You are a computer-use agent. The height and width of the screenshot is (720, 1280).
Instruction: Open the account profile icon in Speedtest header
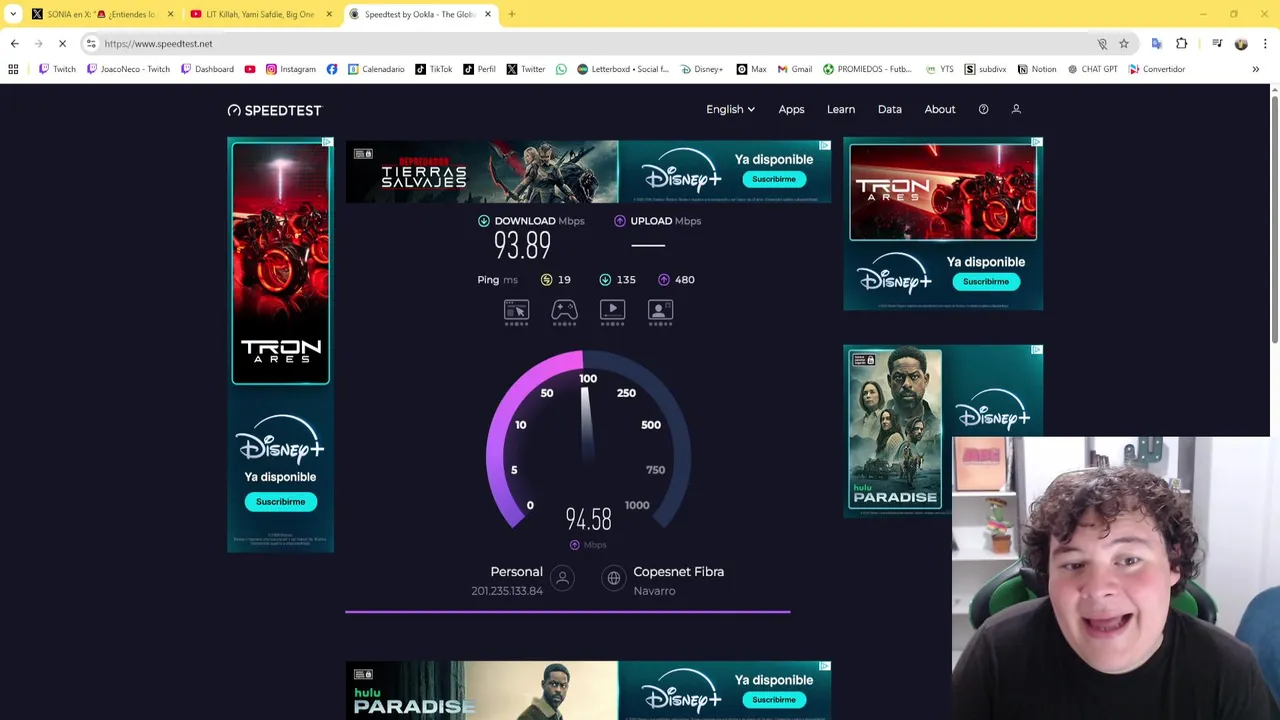pos(1016,109)
